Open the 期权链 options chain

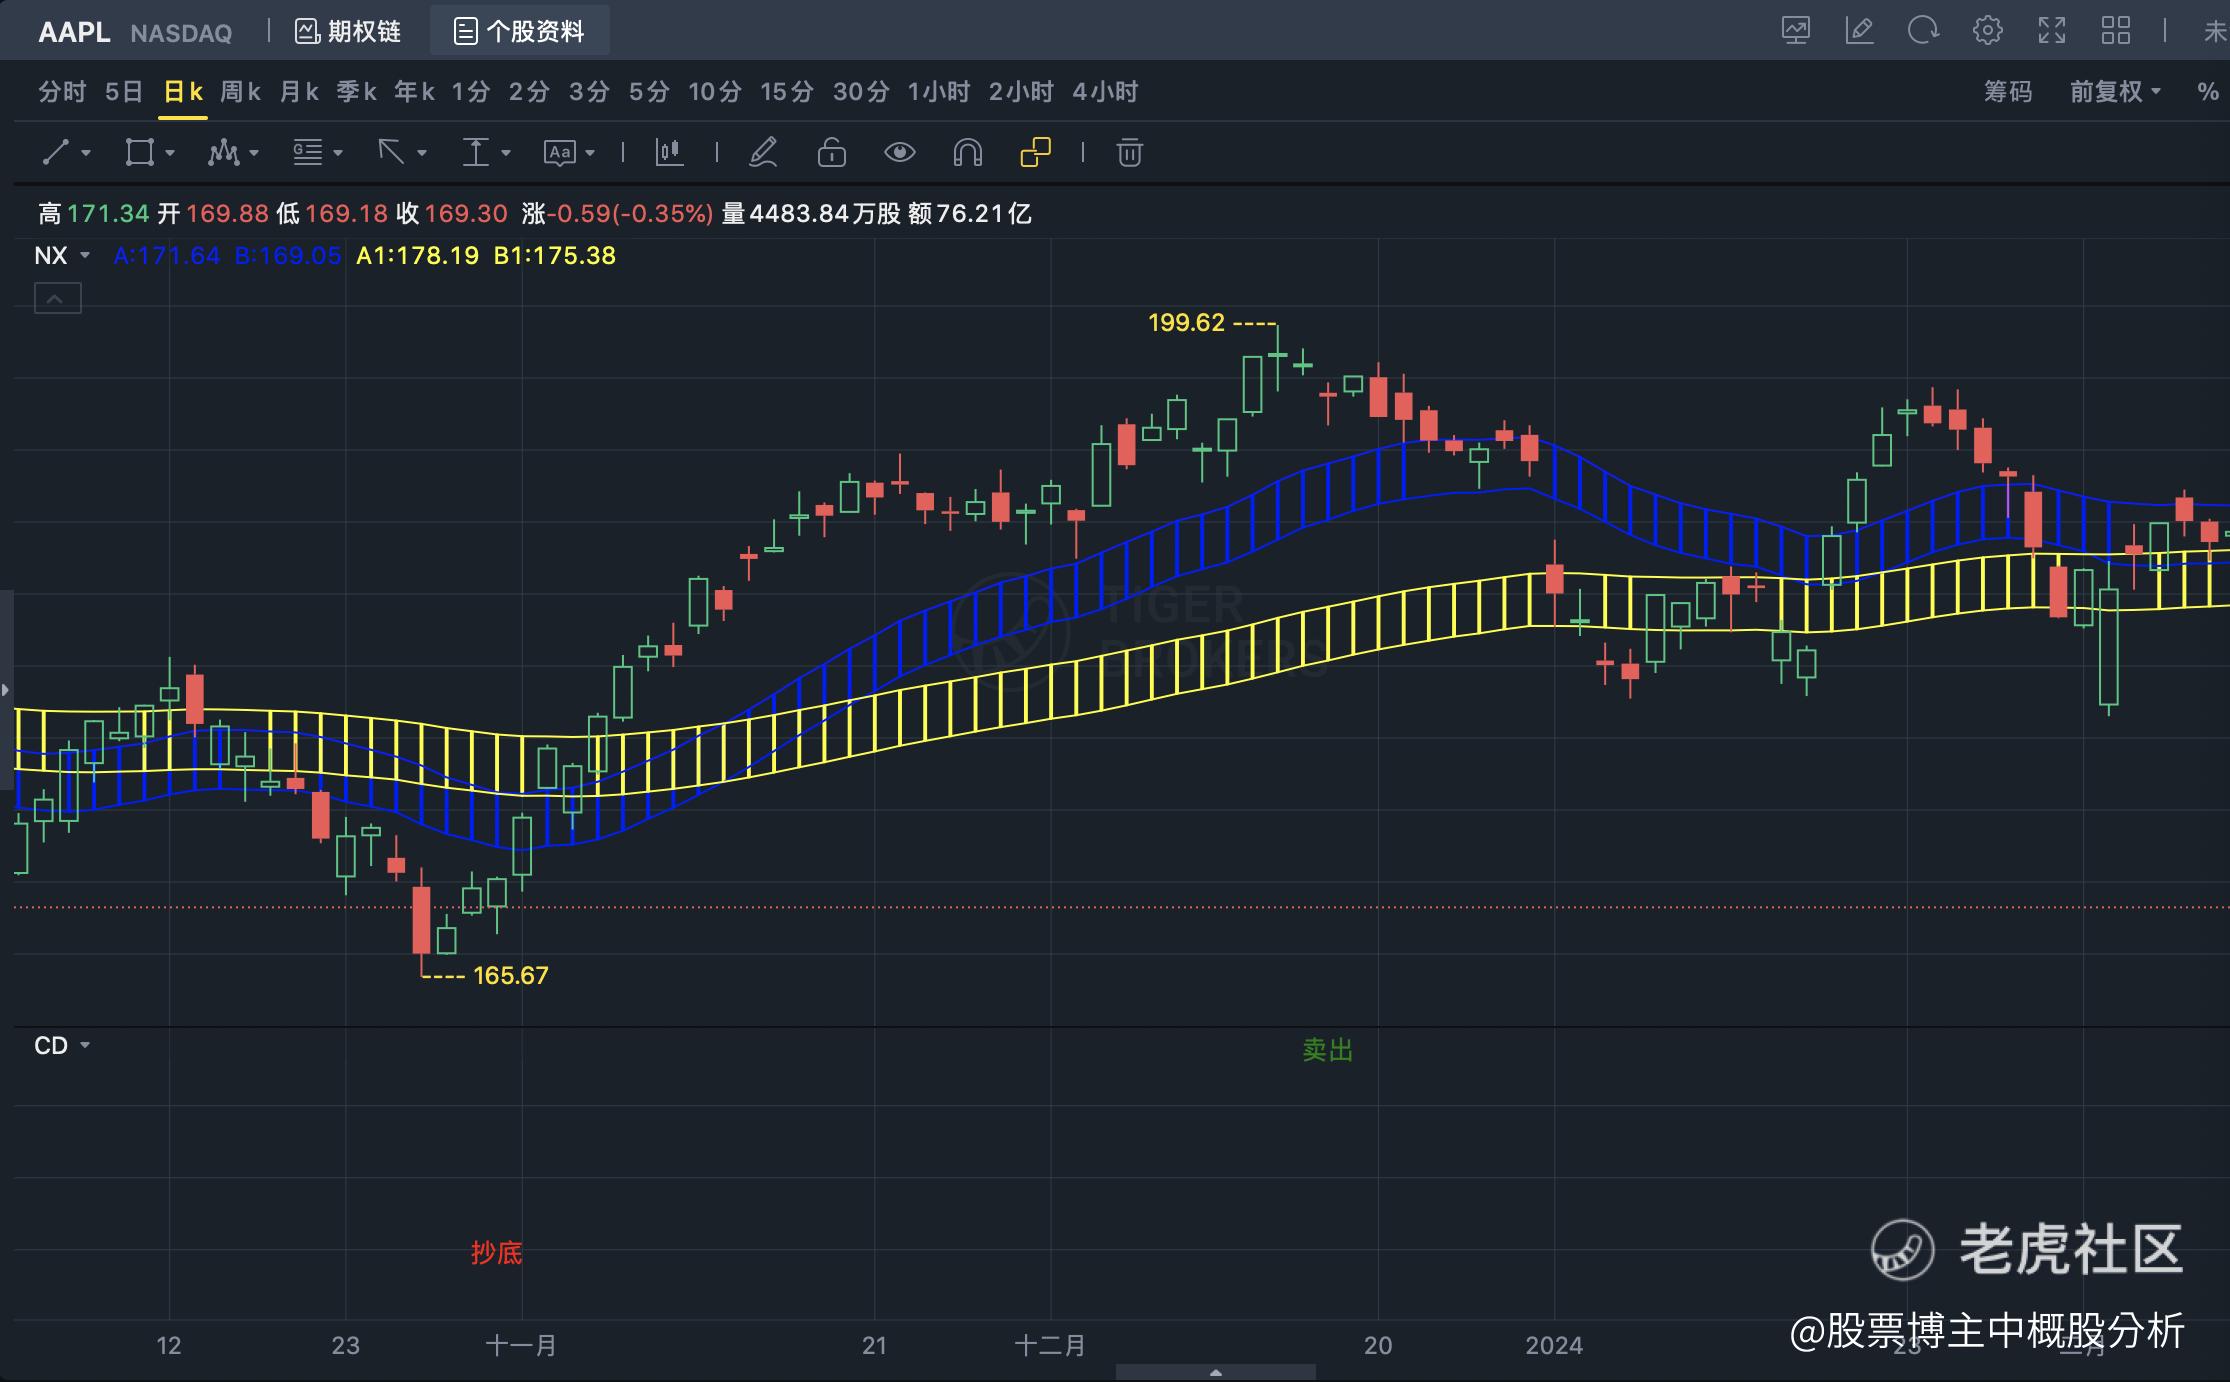coord(348,31)
